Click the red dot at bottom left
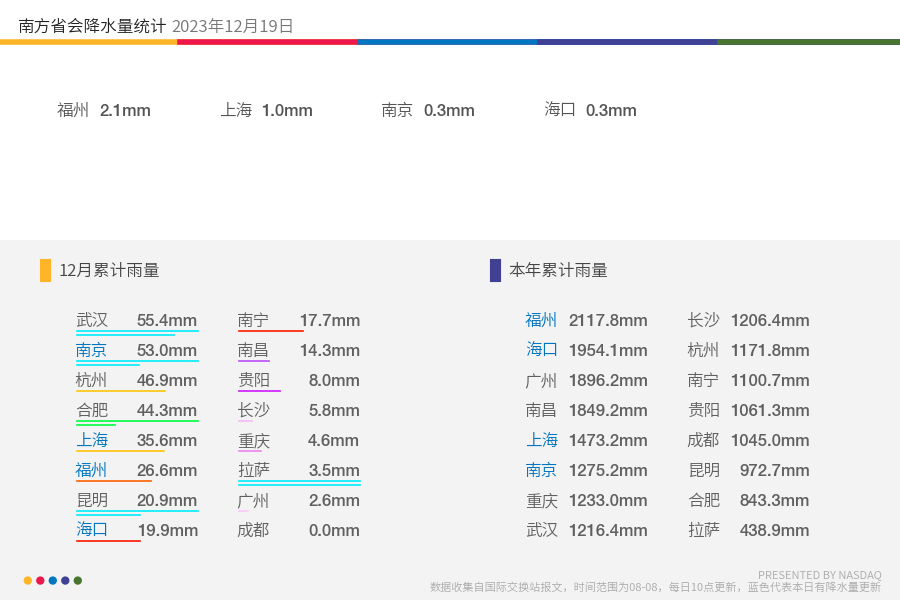The image size is (900, 600). pos(40,580)
